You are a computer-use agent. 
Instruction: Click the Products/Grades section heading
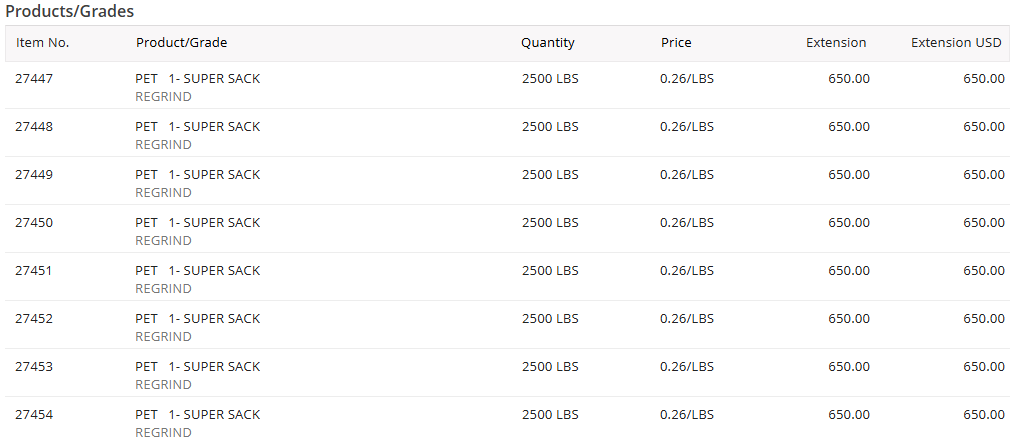coord(70,12)
